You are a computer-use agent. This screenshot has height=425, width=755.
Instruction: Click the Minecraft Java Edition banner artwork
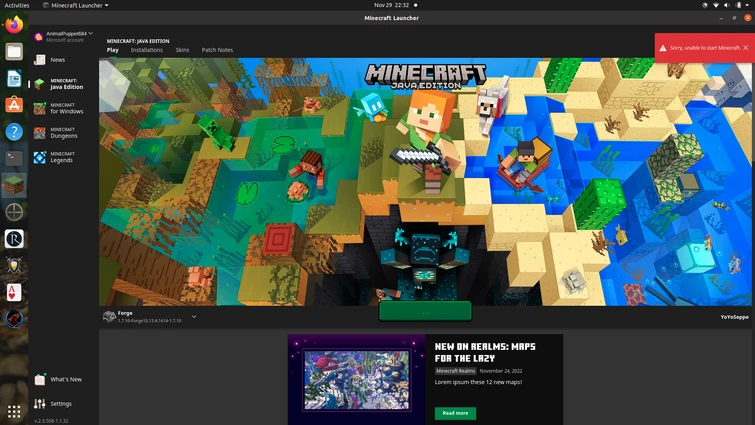click(x=425, y=182)
